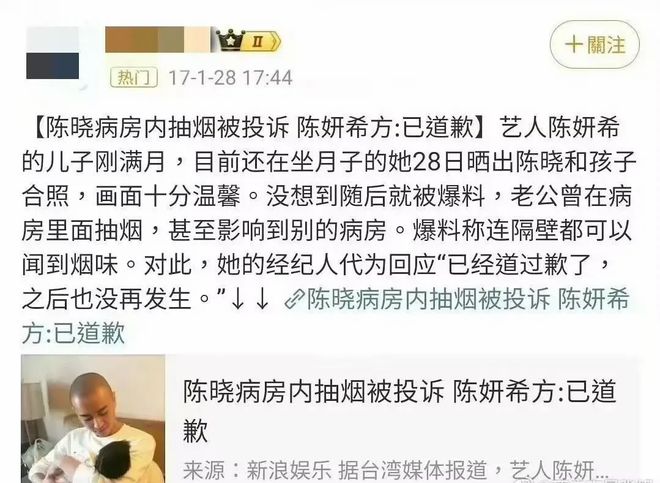Click the chain link icon before article link
Viewport: 660px width, 483px height.
(x=295, y=300)
